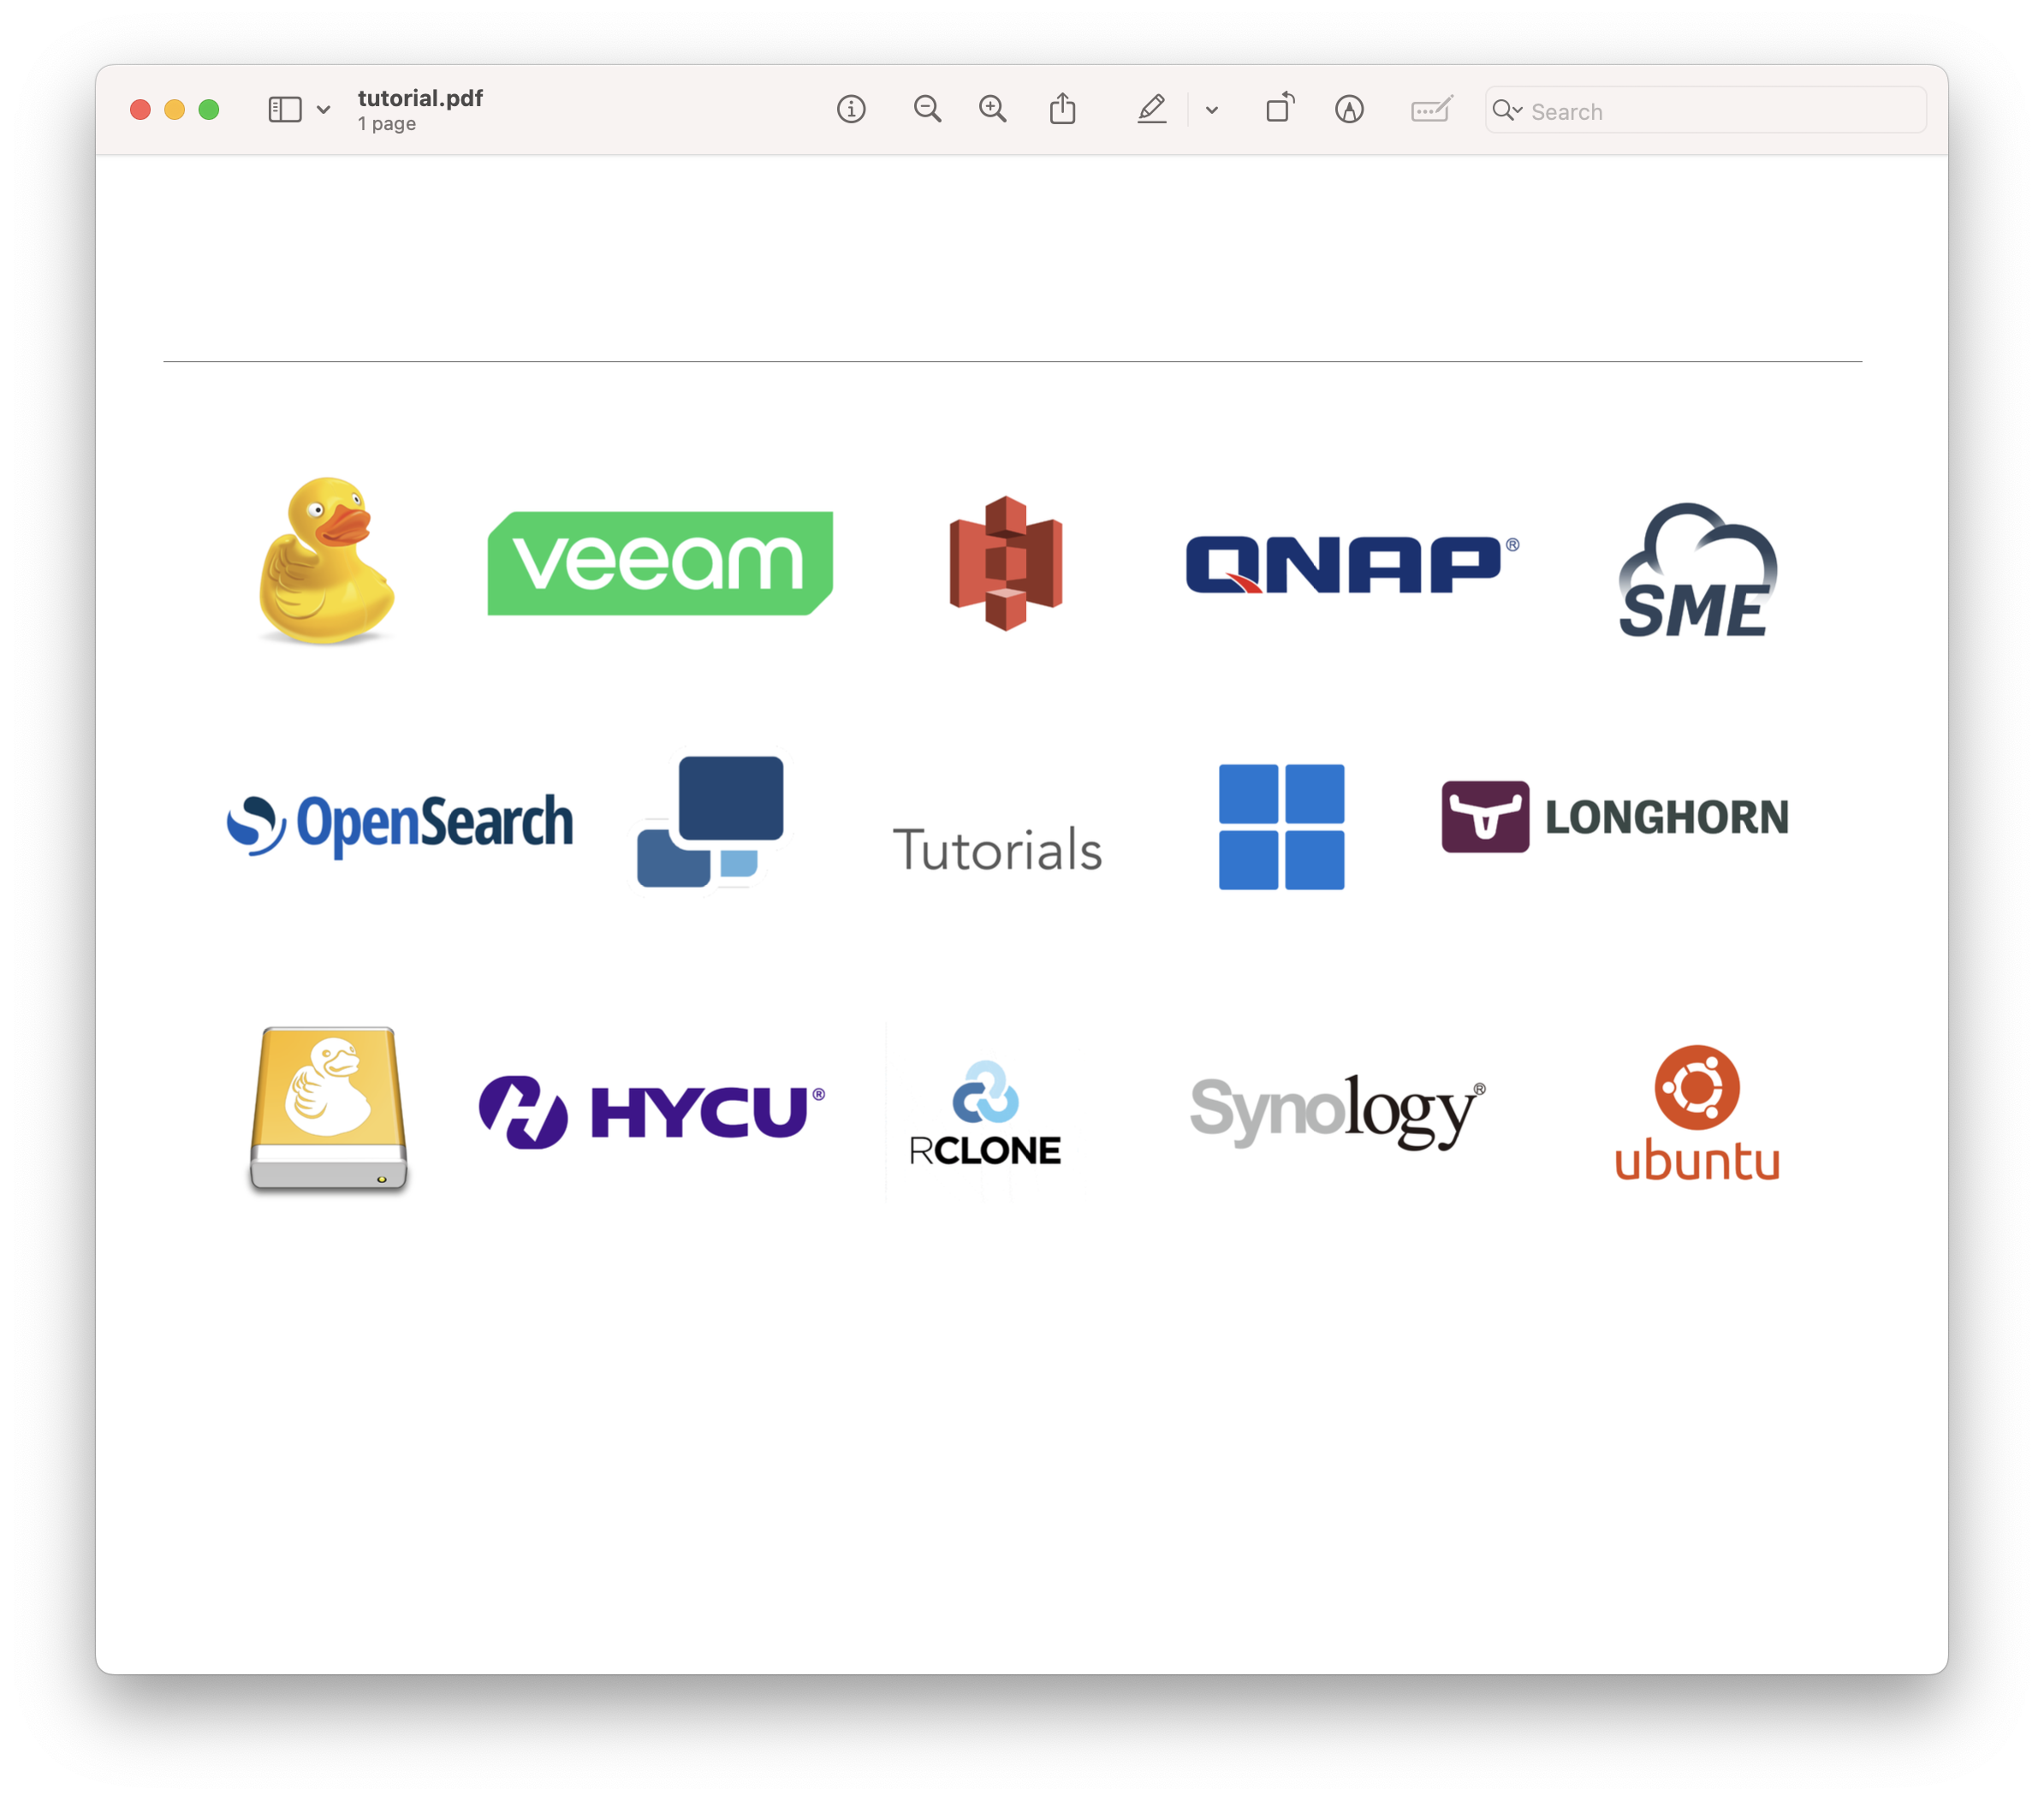The height and width of the screenshot is (1801, 2044).
Task: Activate the highlight pen tool
Action: pyautogui.click(x=1151, y=108)
